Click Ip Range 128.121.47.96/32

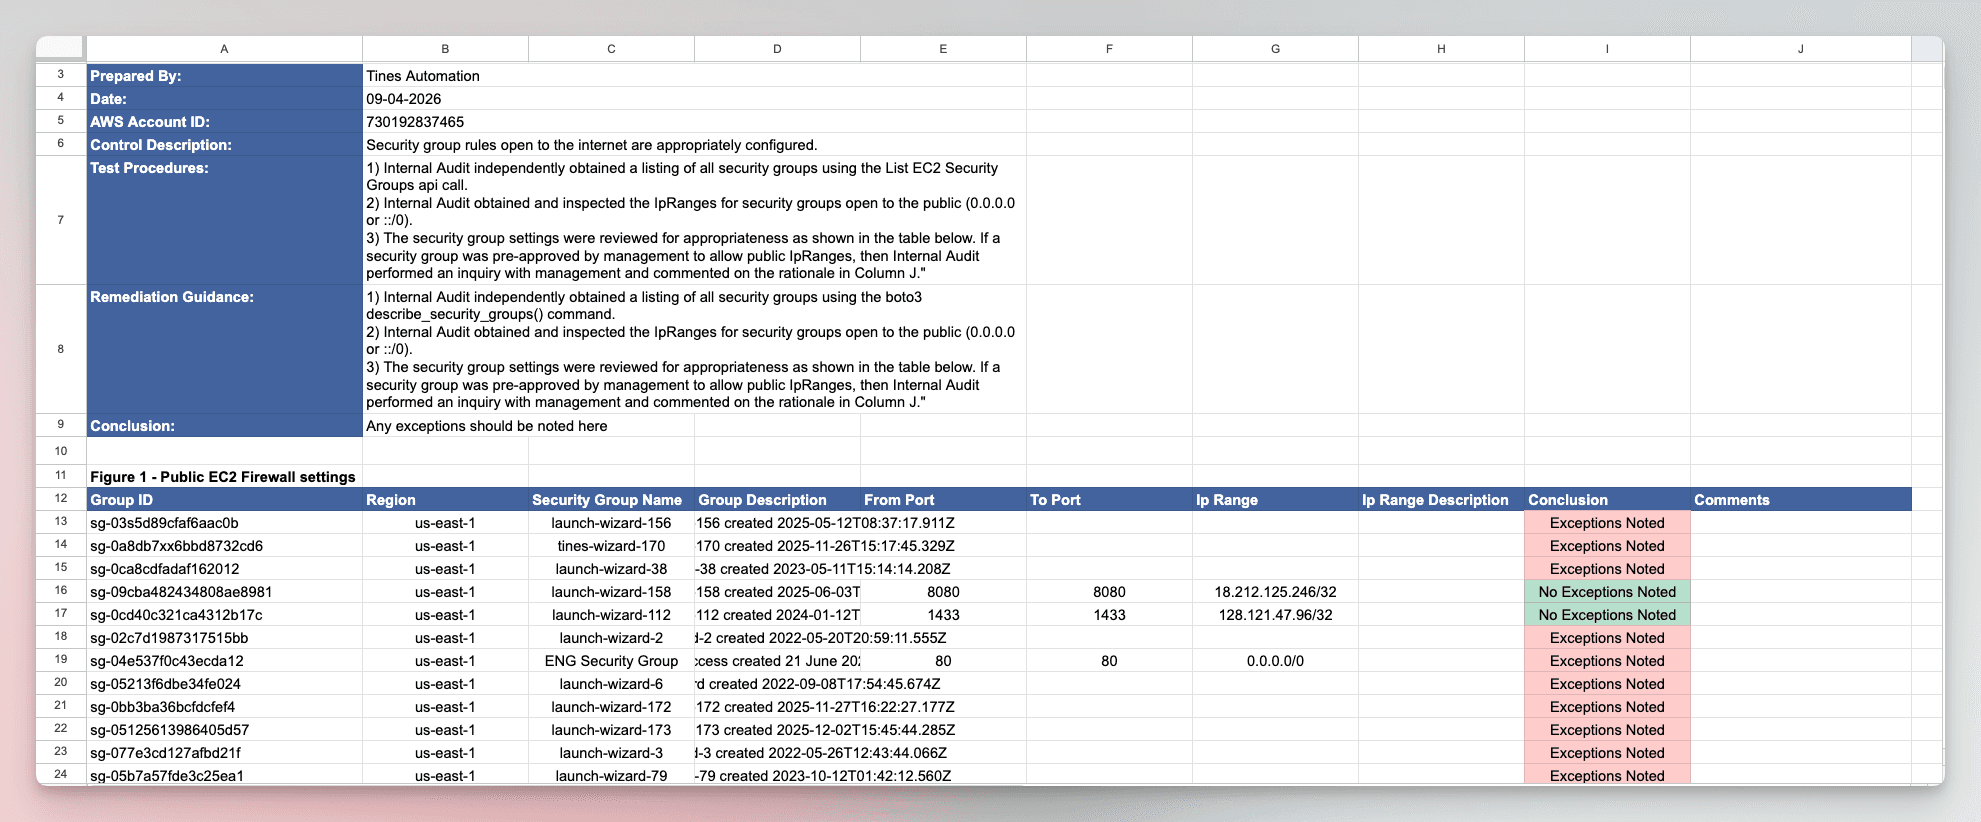pos(1275,614)
